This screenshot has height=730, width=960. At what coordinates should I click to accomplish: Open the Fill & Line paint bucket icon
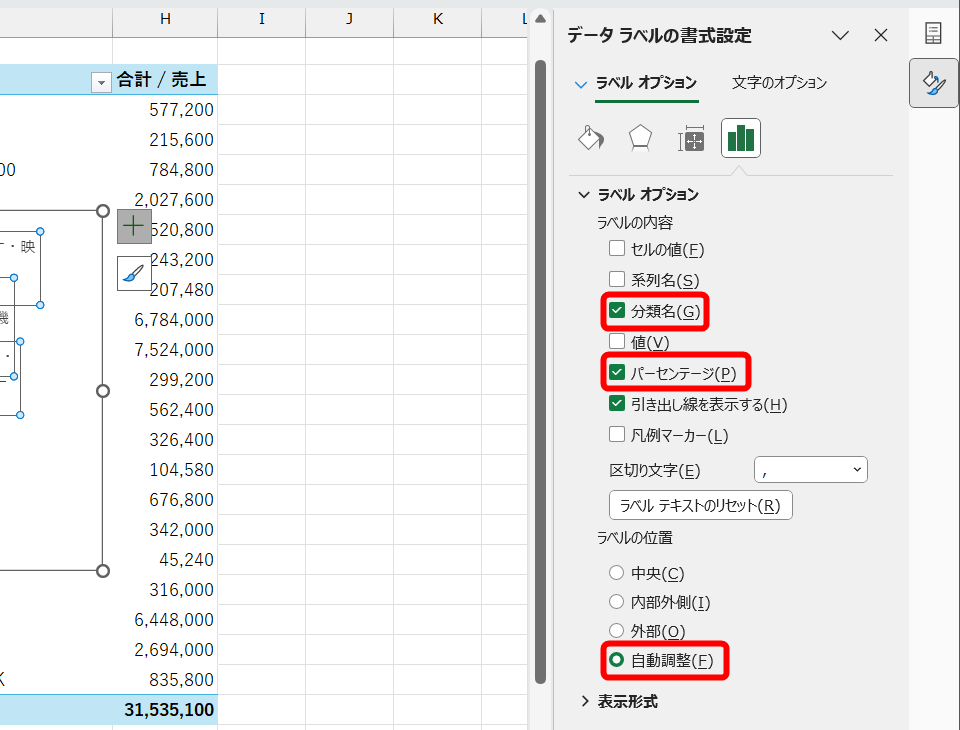591,138
